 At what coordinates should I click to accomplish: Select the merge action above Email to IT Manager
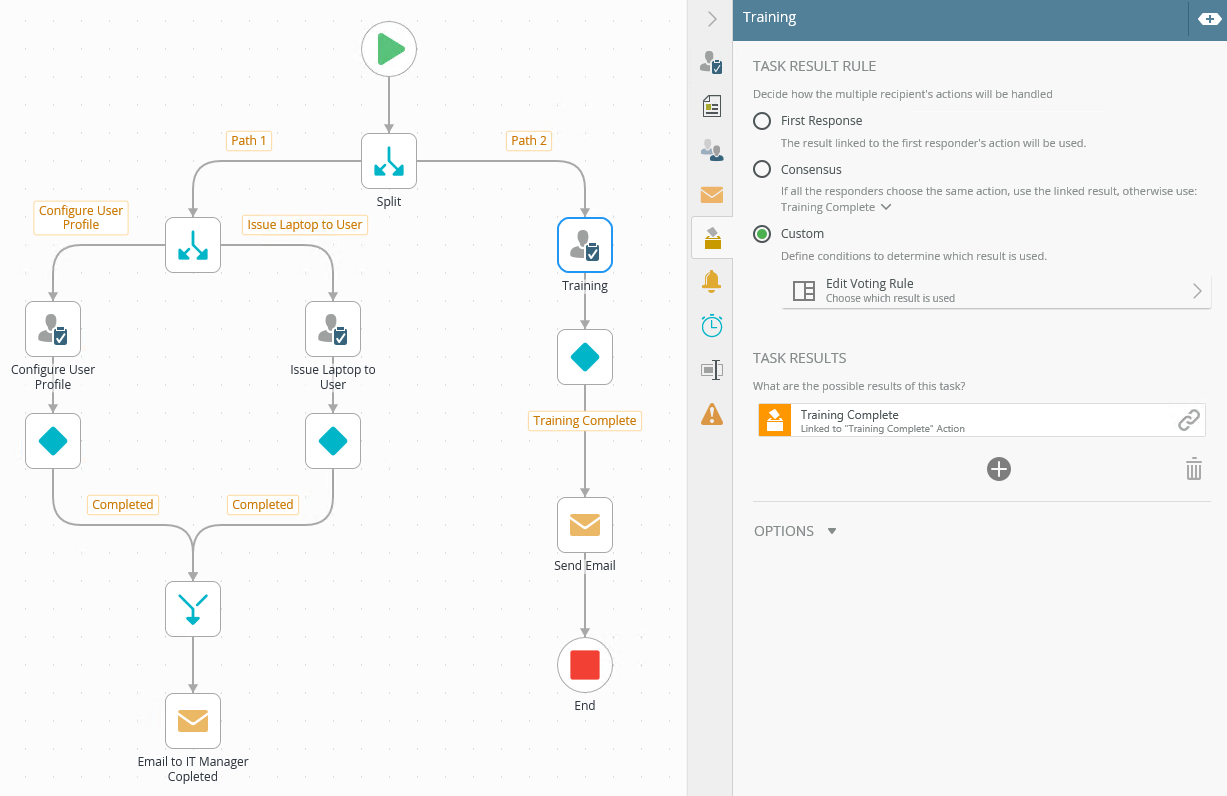192,608
